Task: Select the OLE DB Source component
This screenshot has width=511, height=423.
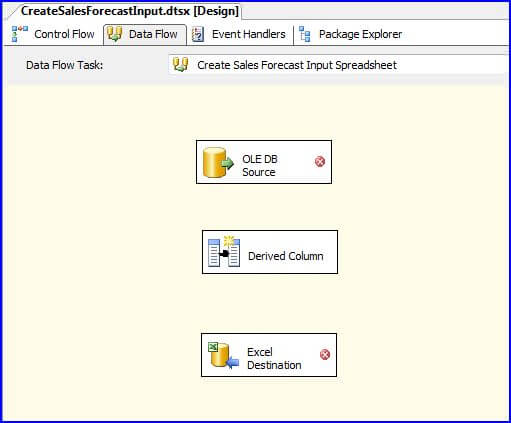Action: pos(264,162)
